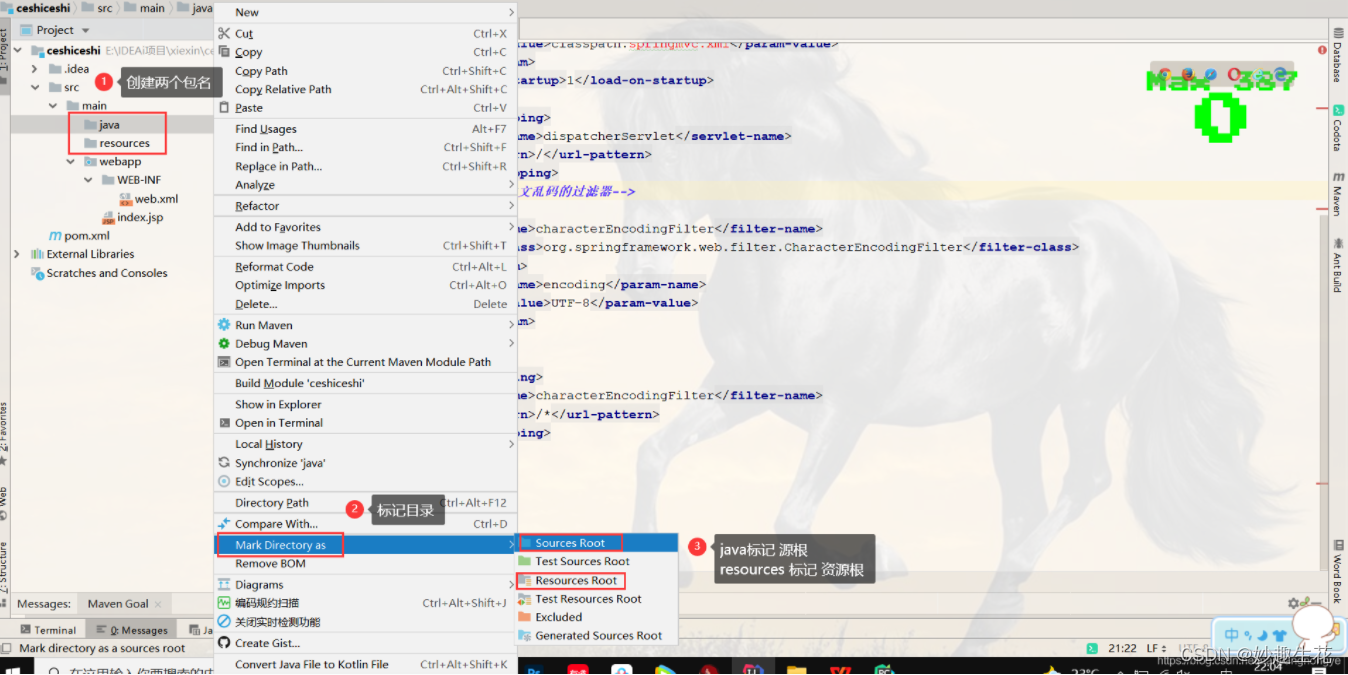1348x675 pixels.
Task: Click the LF line separator status entry
Action: [x=1157, y=648]
